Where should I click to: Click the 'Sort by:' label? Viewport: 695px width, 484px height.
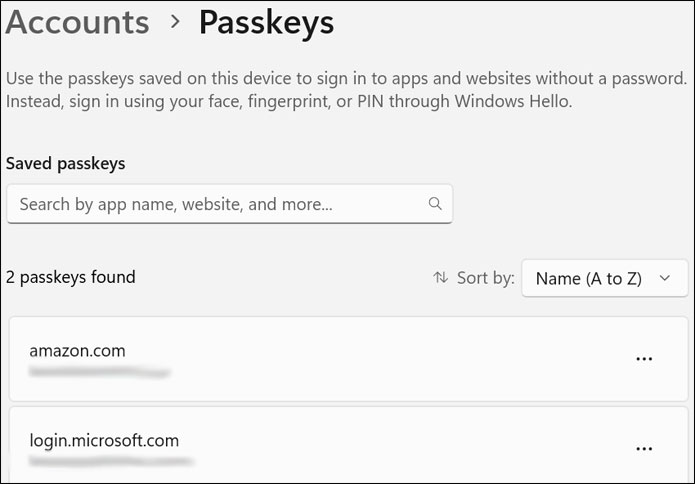[486, 278]
